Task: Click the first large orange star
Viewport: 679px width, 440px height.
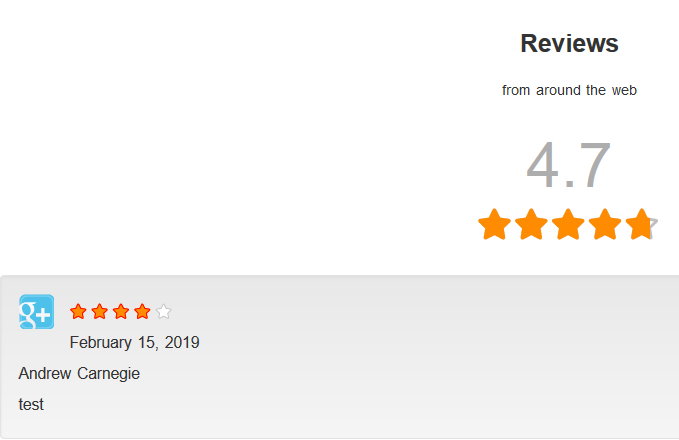Action: coord(494,225)
